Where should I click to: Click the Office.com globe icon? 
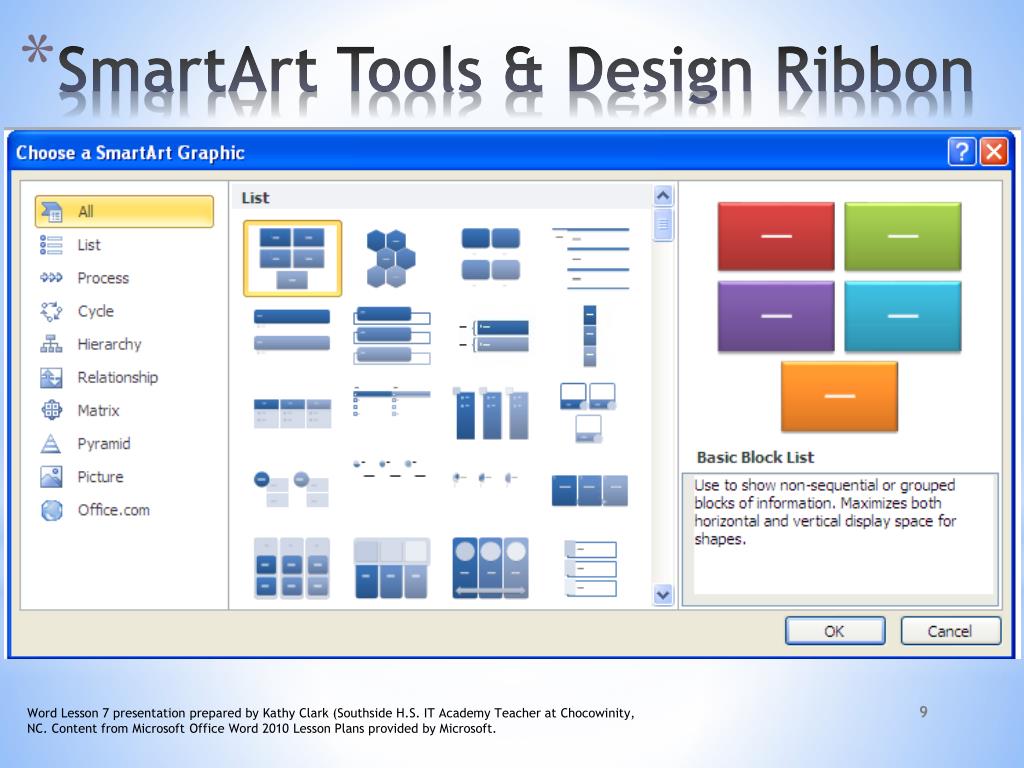click(x=52, y=510)
